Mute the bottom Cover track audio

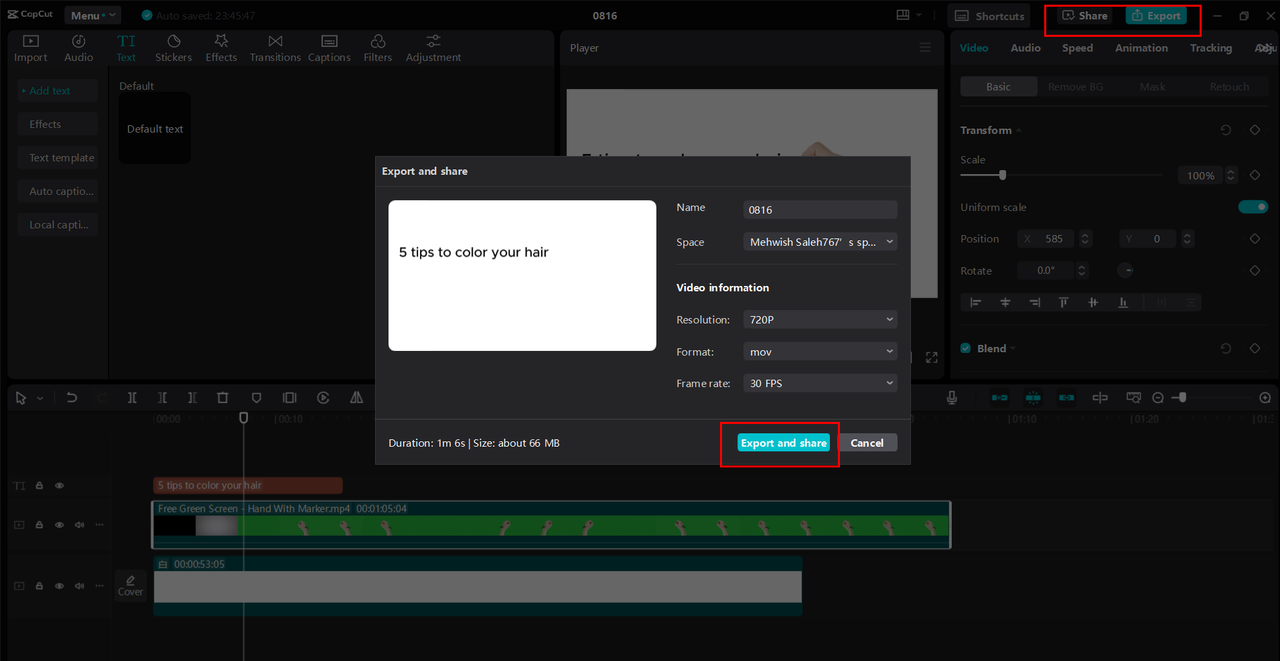[x=79, y=586]
